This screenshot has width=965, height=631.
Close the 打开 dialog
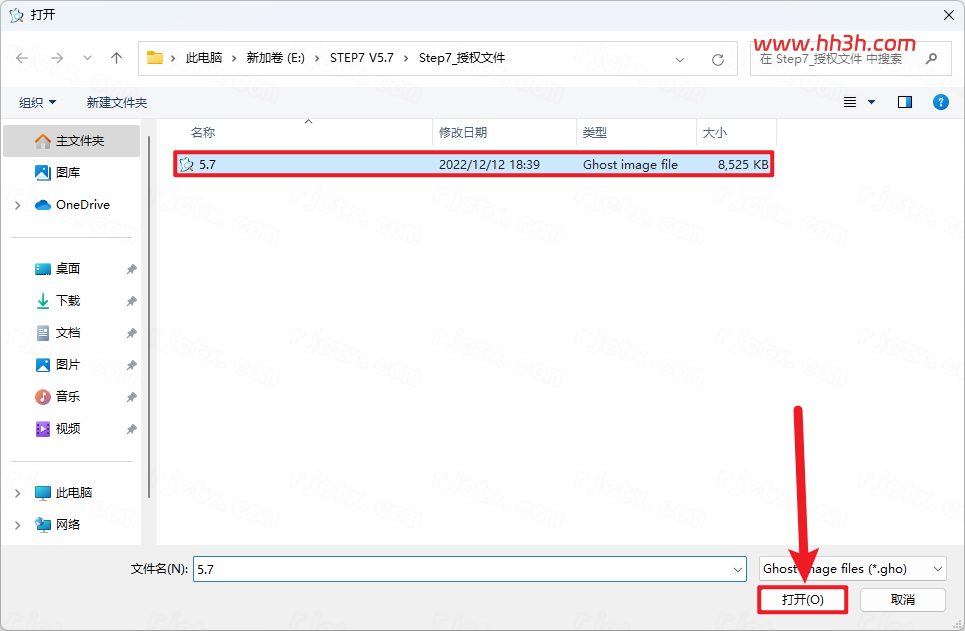(x=948, y=15)
